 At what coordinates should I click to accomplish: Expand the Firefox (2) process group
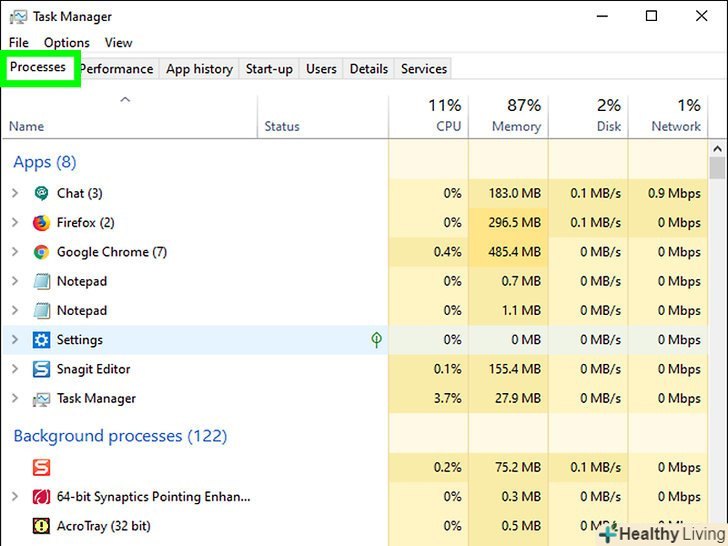tap(15, 223)
